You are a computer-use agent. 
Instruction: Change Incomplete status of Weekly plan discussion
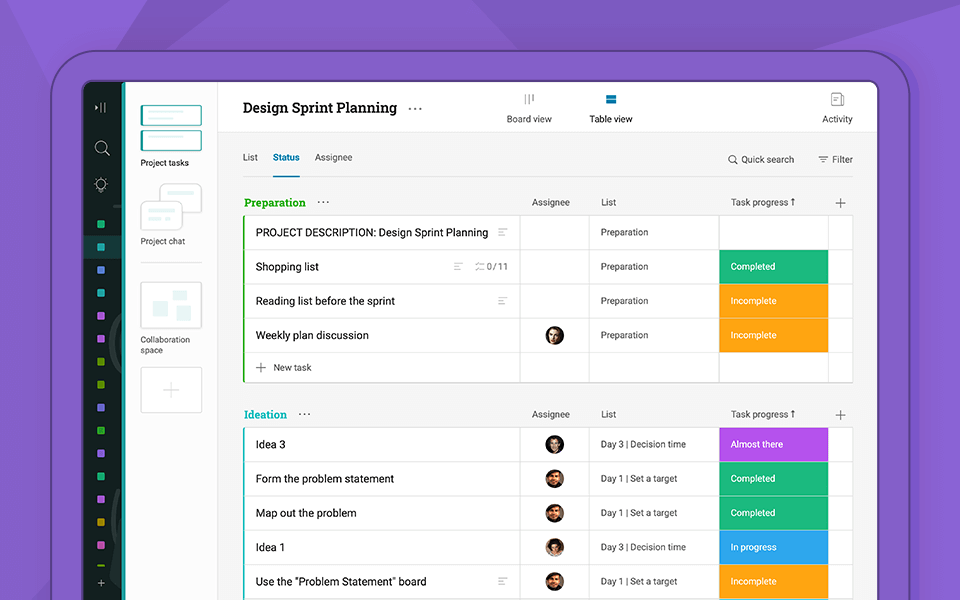pyautogui.click(x=773, y=335)
